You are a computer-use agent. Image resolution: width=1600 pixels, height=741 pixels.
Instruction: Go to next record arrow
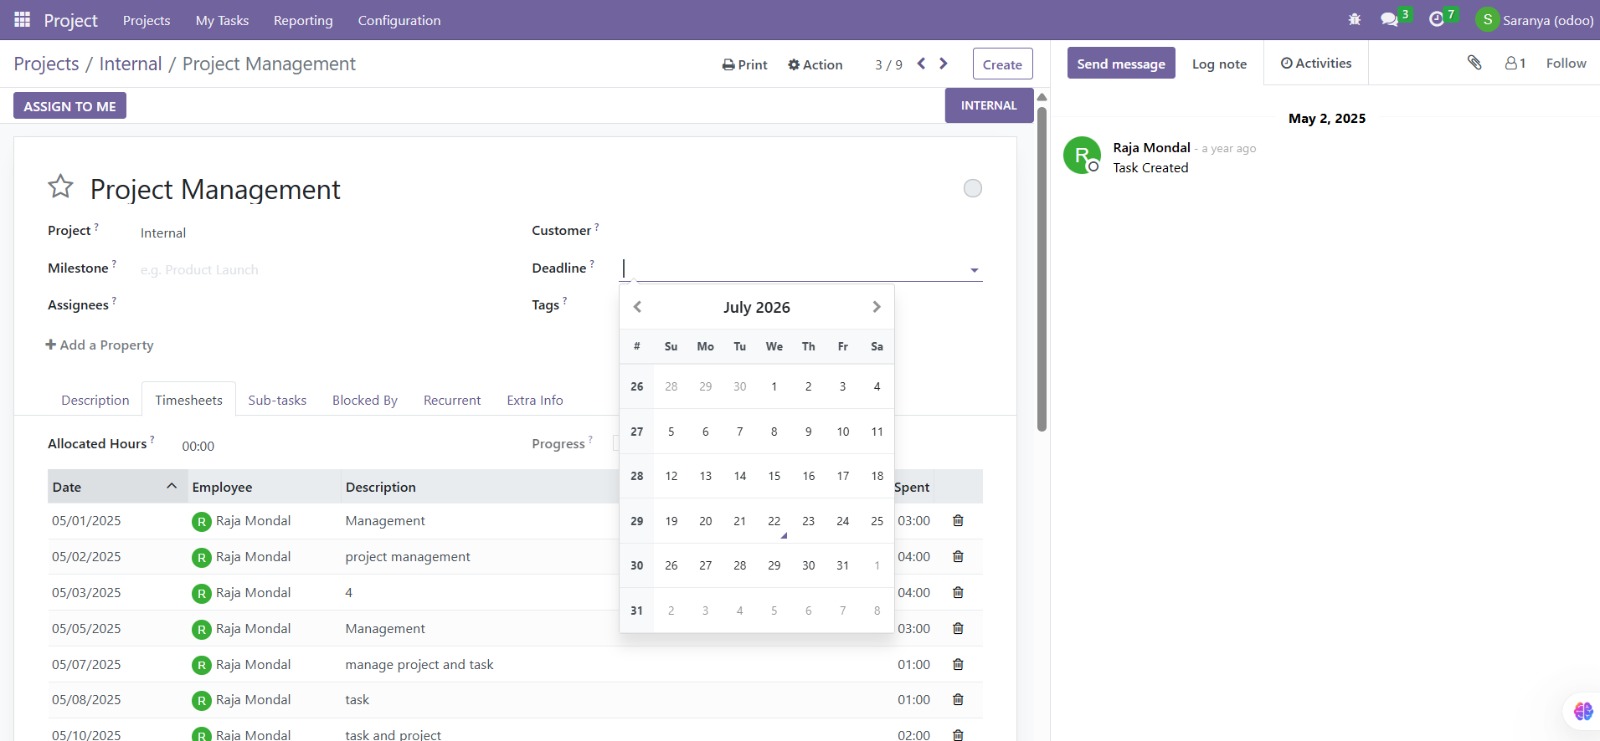(x=943, y=64)
